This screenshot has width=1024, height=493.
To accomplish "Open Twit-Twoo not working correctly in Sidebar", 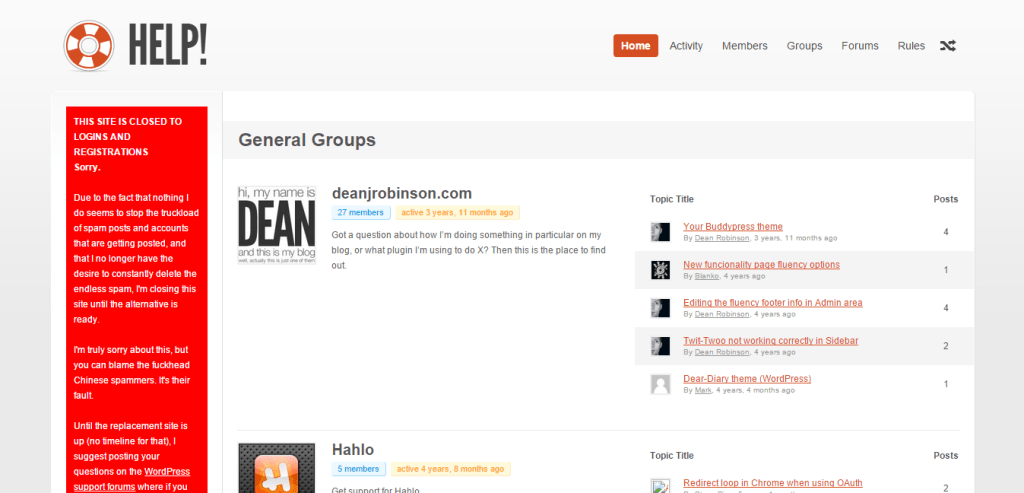I will point(771,340).
